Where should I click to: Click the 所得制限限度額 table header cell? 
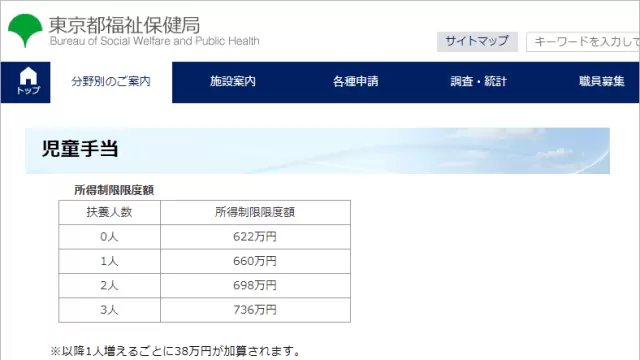pyautogui.click(x=255, y=212)
